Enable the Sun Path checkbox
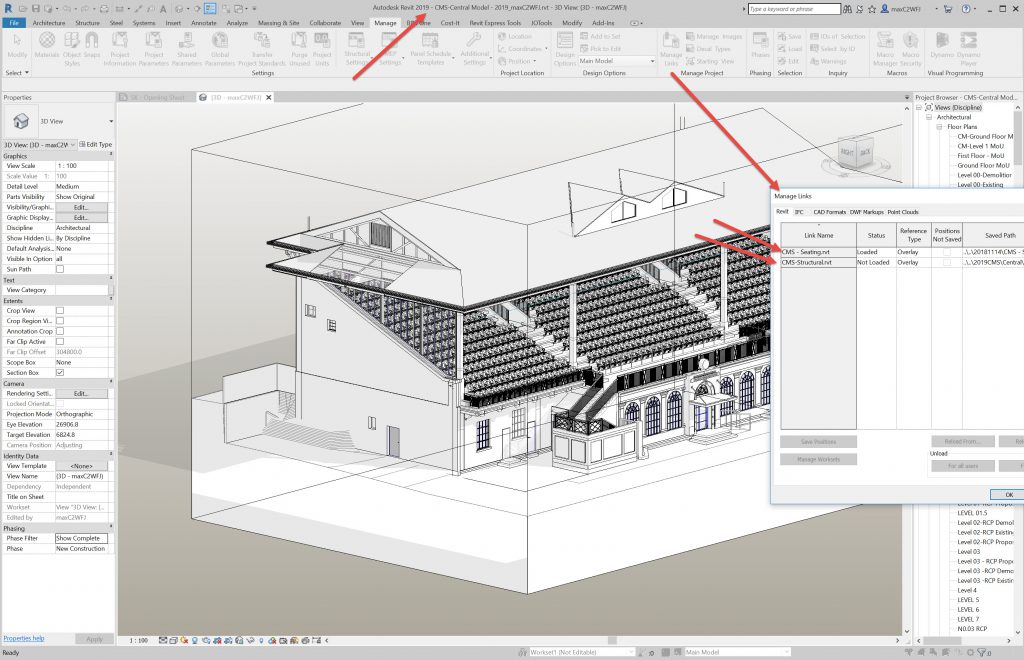 point(60,269)
